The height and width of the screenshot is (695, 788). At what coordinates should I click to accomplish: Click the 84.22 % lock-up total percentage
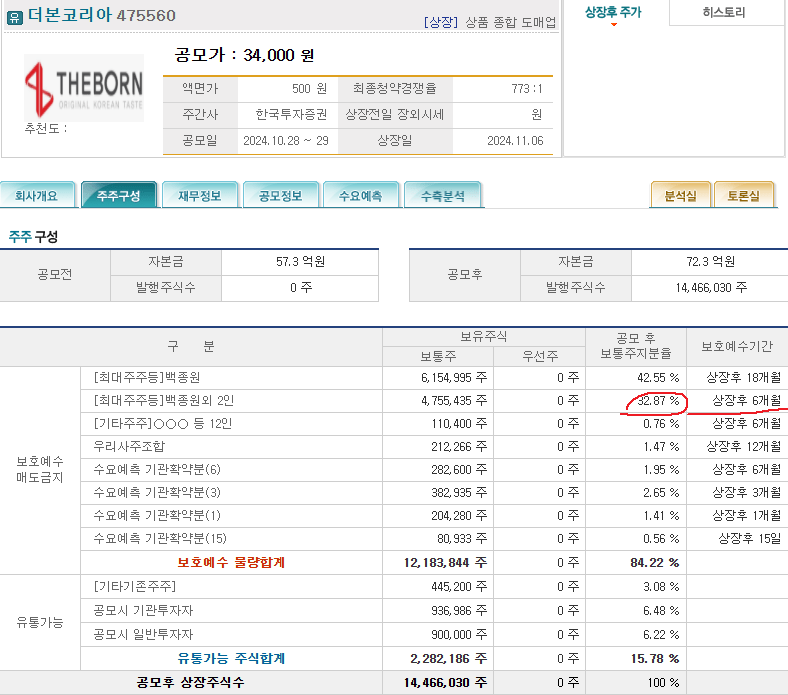655,563
